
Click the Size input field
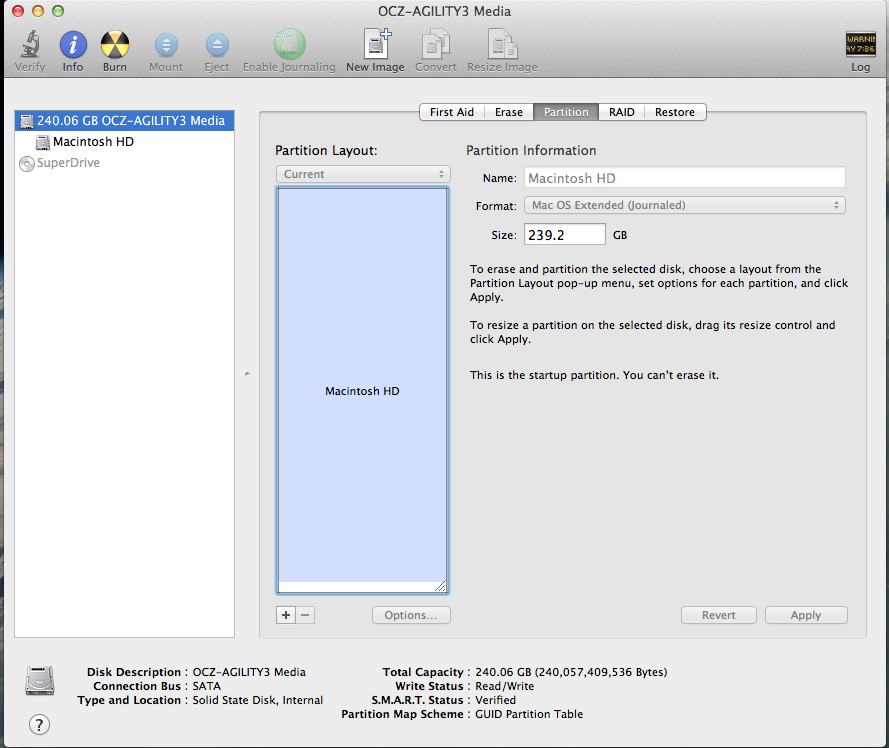pyautogui.click(x=565, y=235)
